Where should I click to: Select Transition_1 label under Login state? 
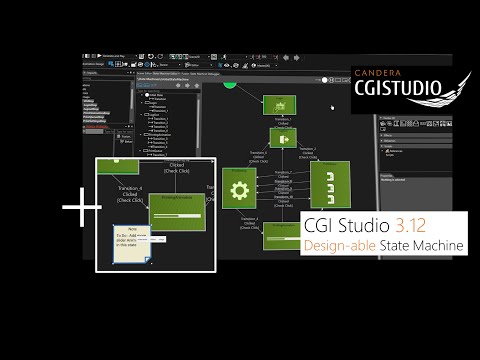coord(283,119)
